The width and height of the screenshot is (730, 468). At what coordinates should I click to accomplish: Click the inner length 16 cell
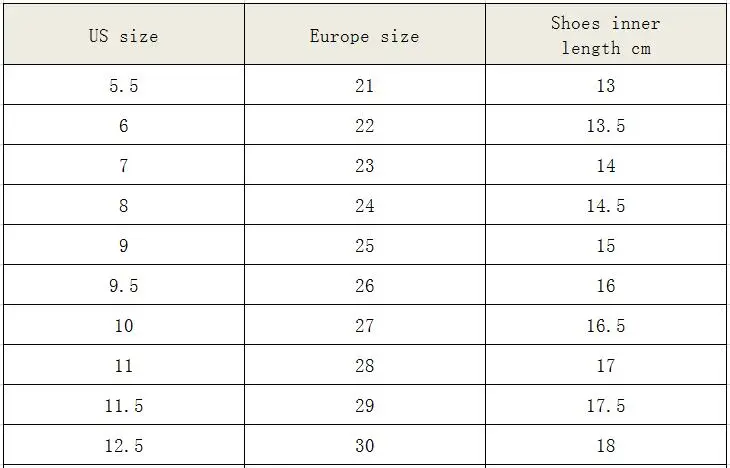(606, 285)
